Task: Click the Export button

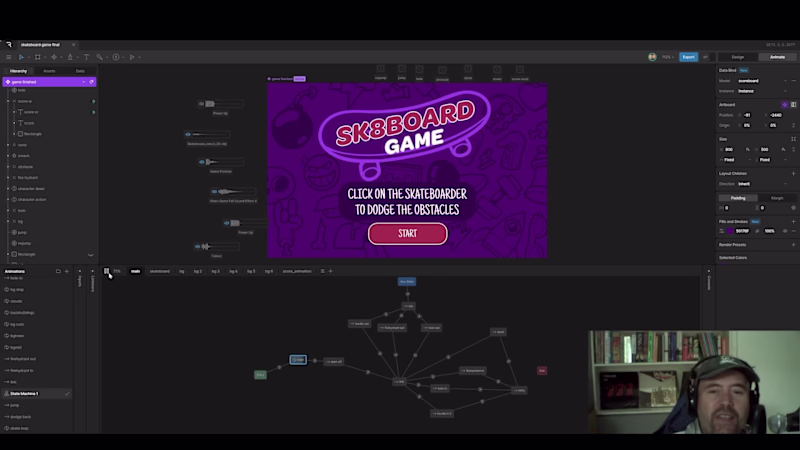Action: 688,57
